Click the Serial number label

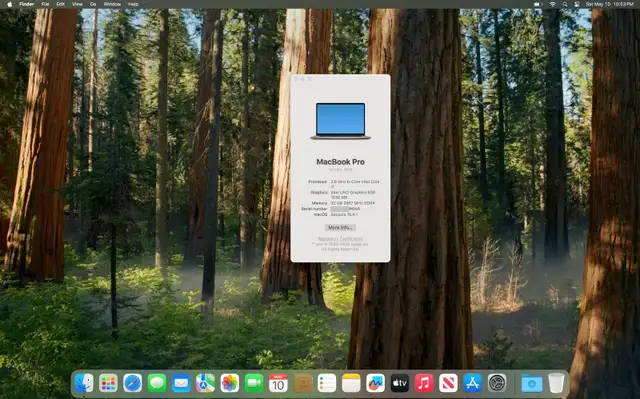314,208
